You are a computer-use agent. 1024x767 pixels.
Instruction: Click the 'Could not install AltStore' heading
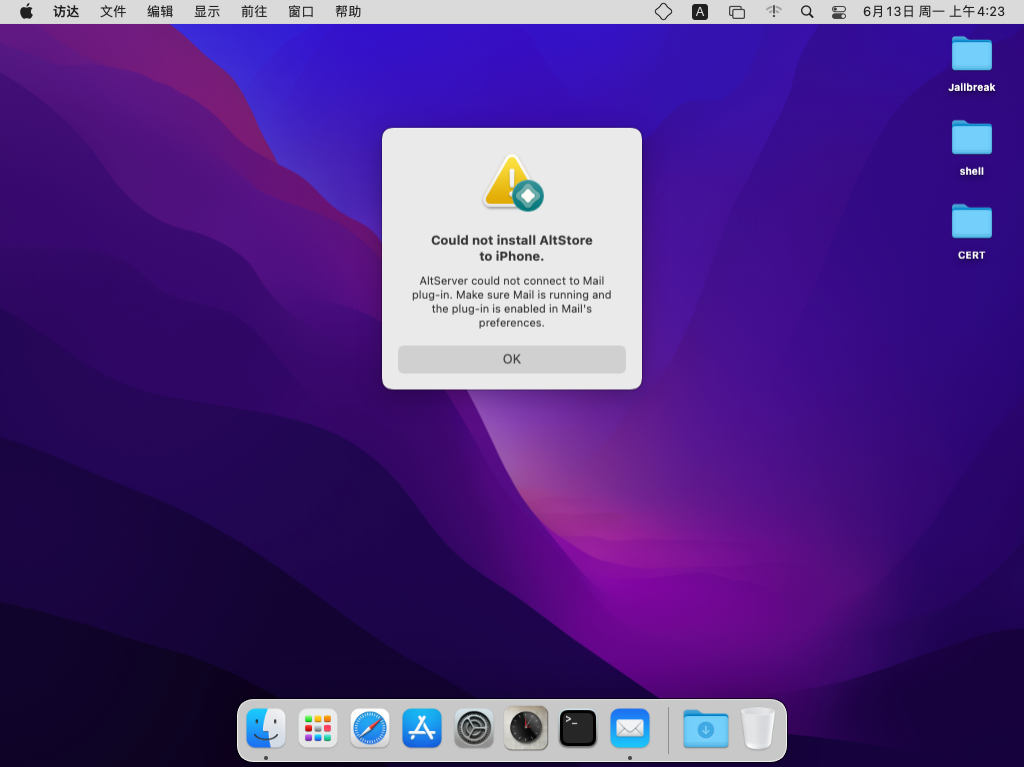pyautogui.click(x=511, y=248)
